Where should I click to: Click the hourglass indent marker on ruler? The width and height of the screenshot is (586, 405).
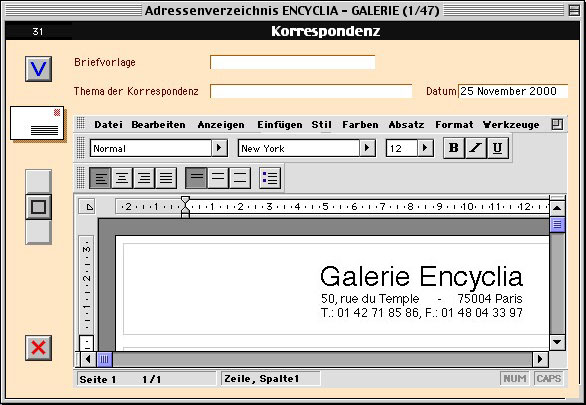(185, 207)
